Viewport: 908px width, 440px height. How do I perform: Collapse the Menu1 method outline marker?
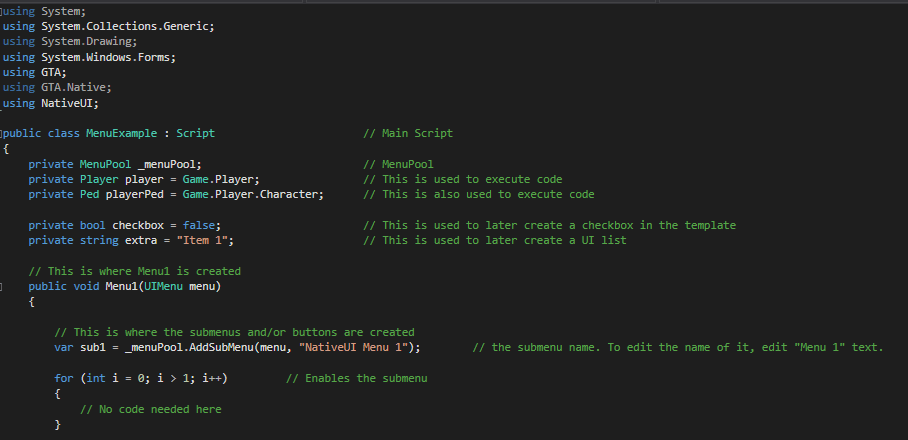[3, 287]
